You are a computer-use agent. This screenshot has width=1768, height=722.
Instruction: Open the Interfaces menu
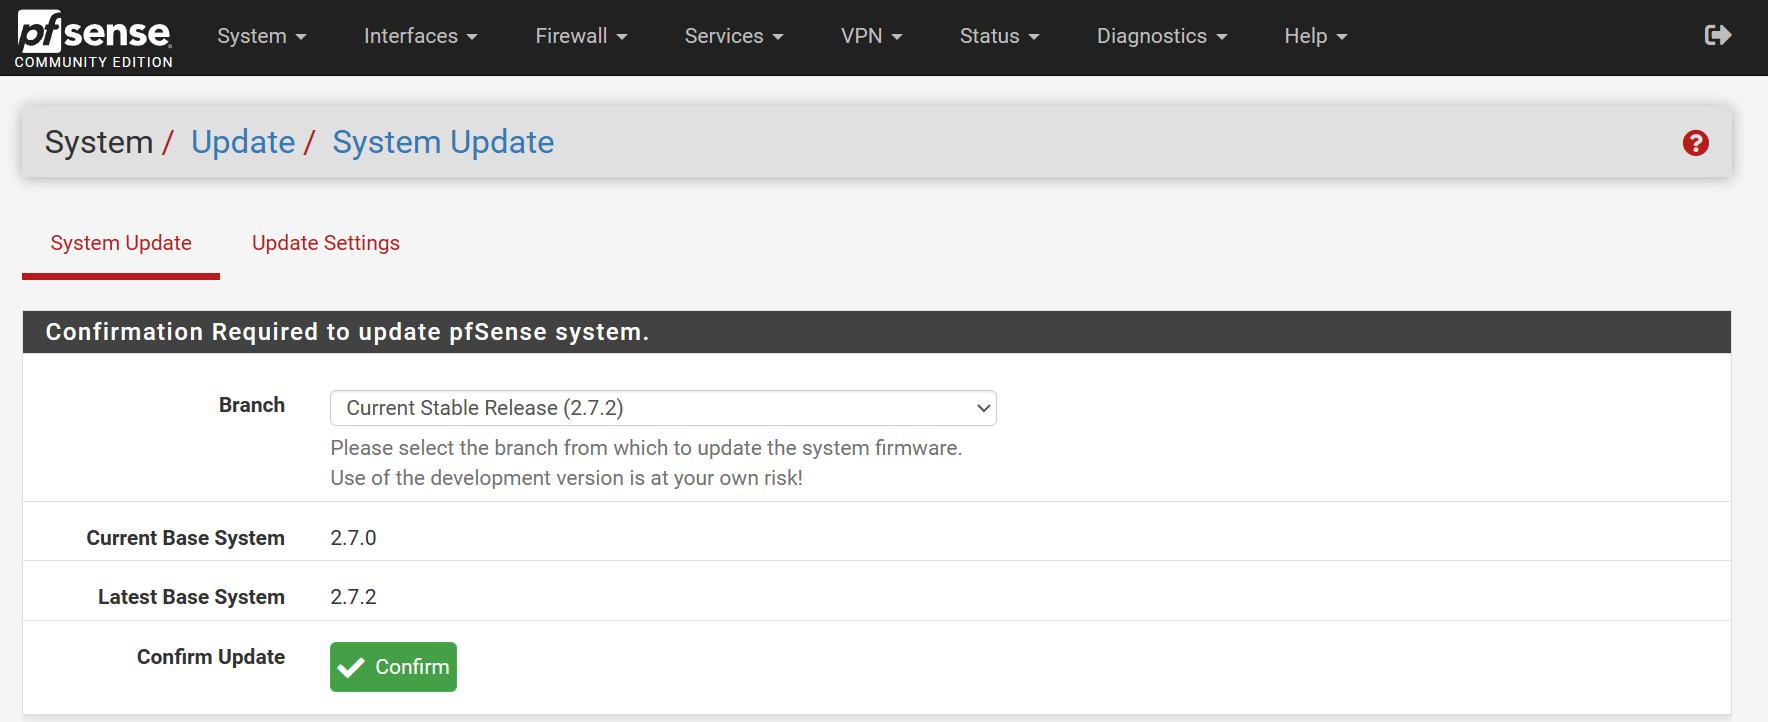[x=421, y=36]
